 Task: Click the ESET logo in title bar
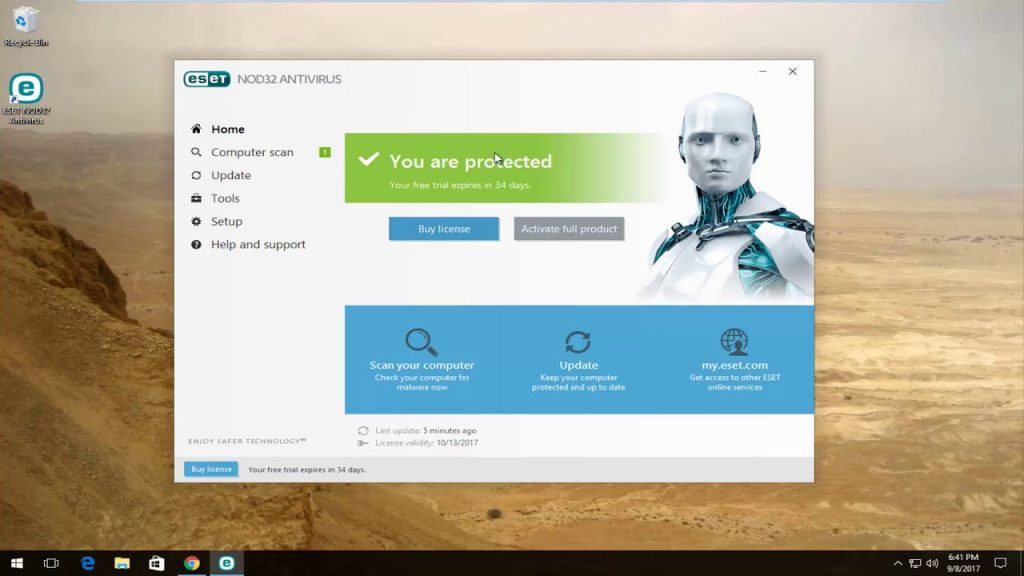207,79
